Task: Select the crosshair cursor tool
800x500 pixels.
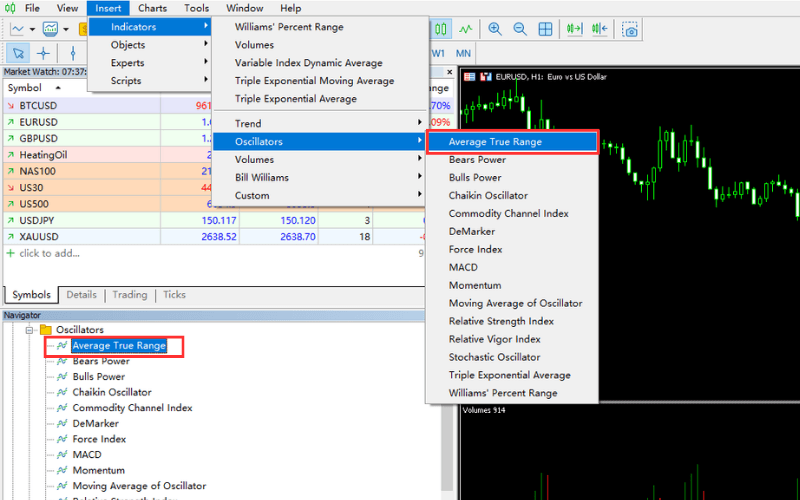Action: point(43,53)
